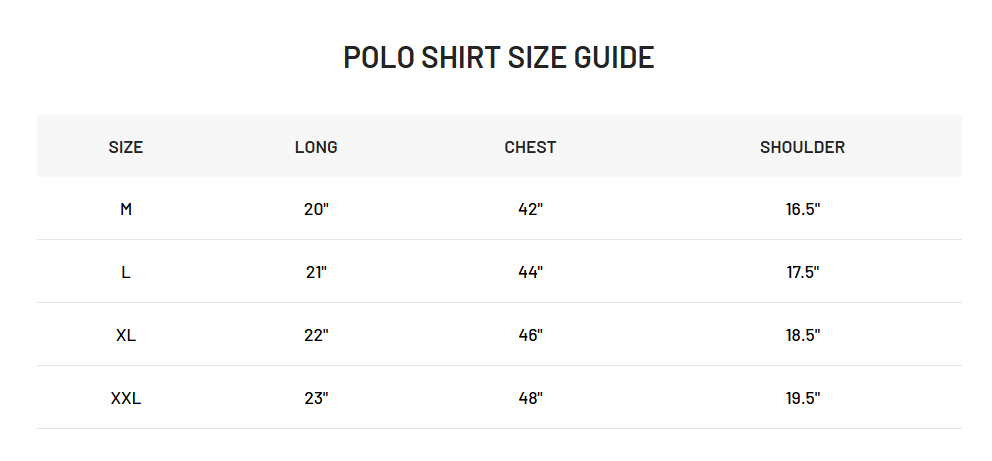This screenshot has width=992, height=461.
Task: Click the 44" chest measurement
Action: coord(531,272)
